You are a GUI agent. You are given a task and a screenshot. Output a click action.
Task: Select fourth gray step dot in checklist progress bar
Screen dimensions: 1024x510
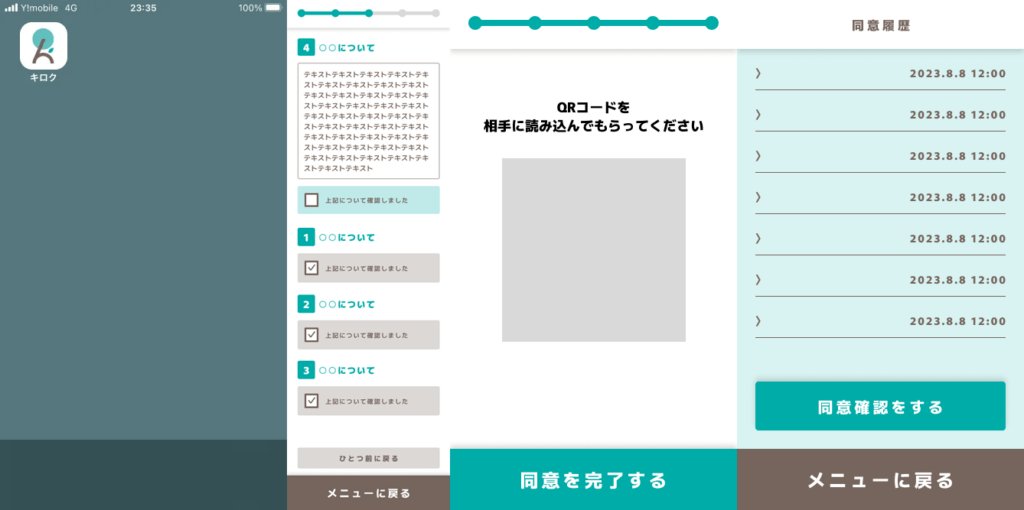pos(402,13)
